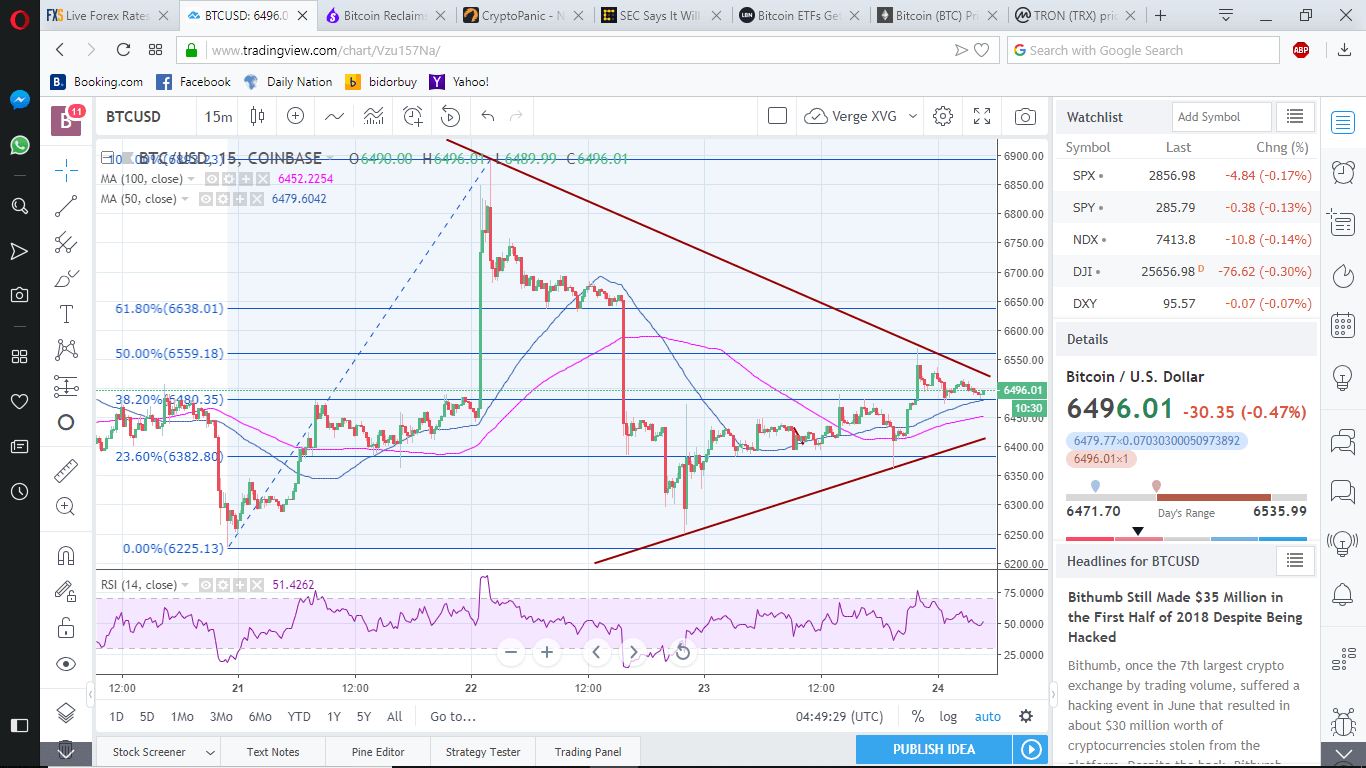Click the Add Symbol watchlist field
Viewport: 1366px width, 768px height.
click(1220, 117)
